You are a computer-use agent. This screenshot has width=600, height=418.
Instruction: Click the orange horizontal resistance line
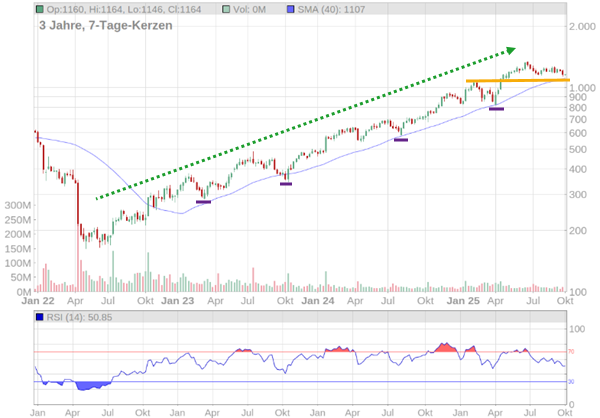pos(517,80)
